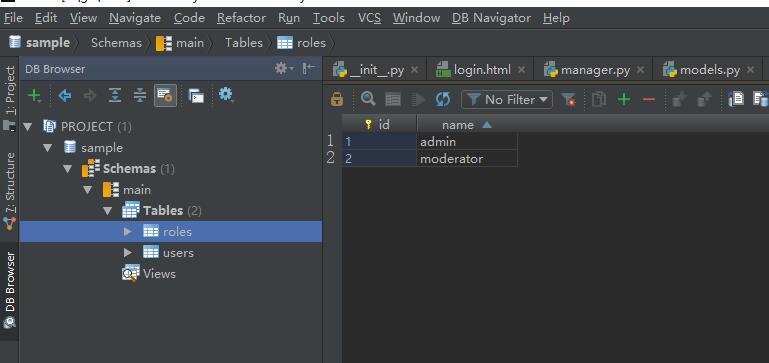
Task: Collapse the PROJECT tree node
Action: [x=27, y=127]
